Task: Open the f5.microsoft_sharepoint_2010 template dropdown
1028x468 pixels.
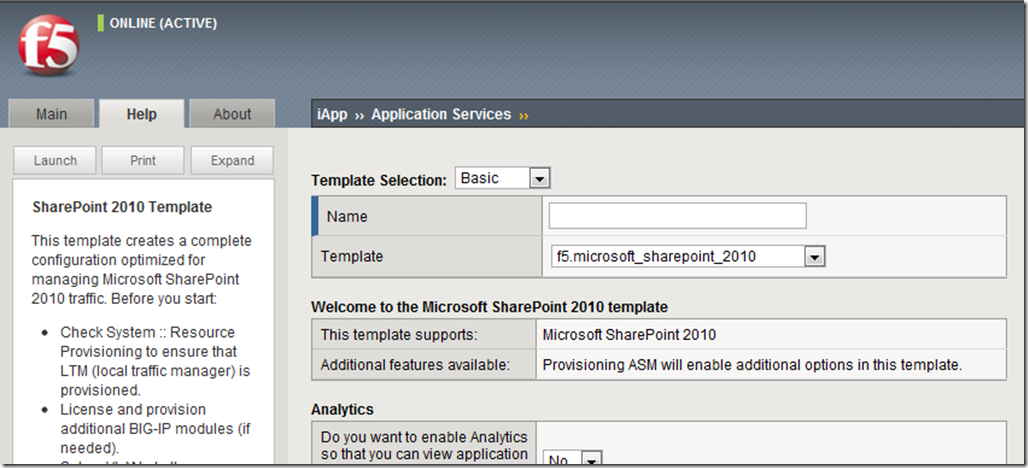Action: click(x=688, y=257)
